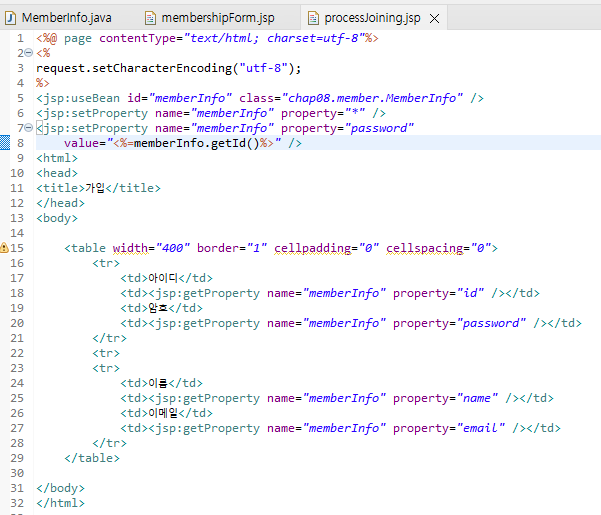Click the 이름 cell text on line 24

[x=158, y=383]
